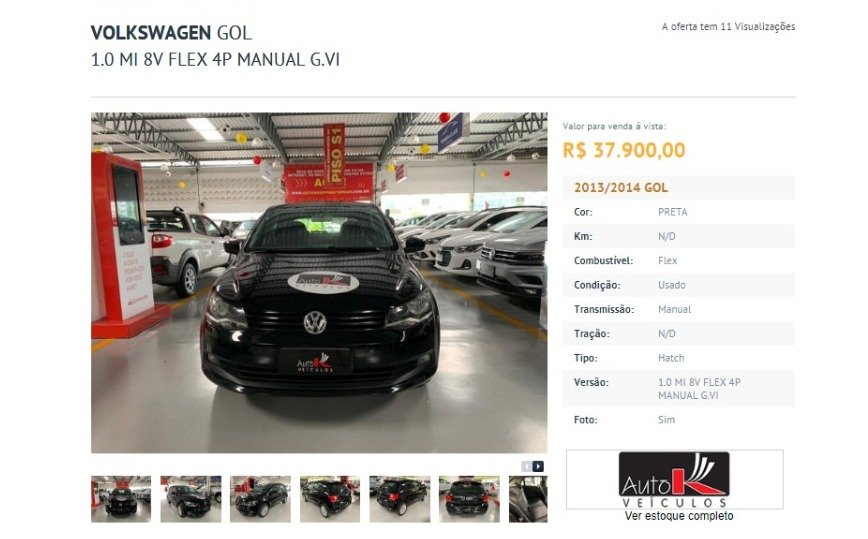Open the interior seat thumbnail
The height and width of the screenshot is (539, 868).
tap(528, 499)
